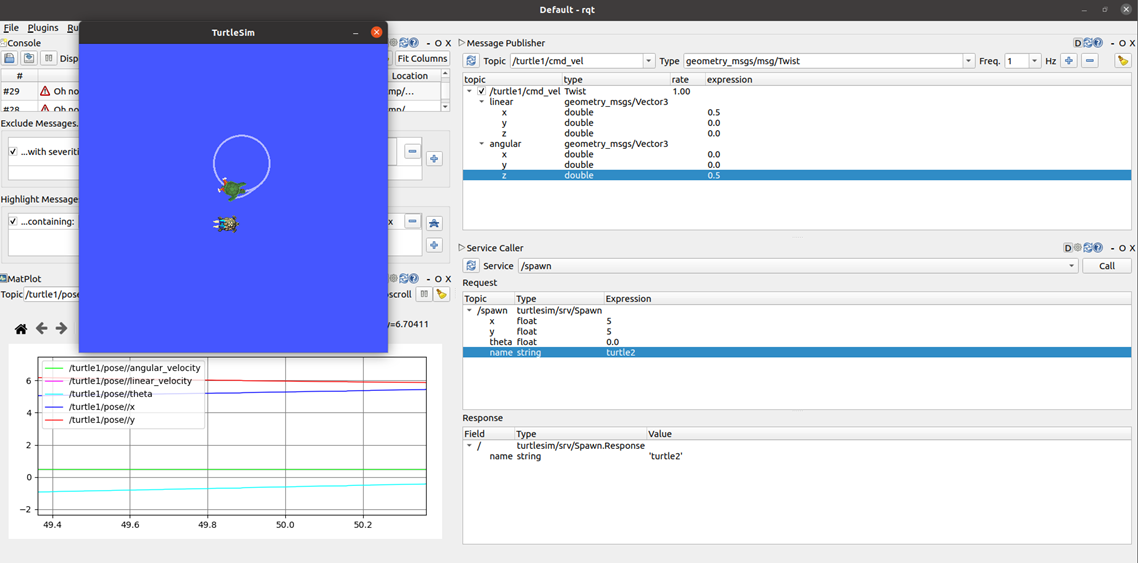Open the Freq. dropdown
This screenshot has height=563, width=1138.
click(x=1034, y=61)
